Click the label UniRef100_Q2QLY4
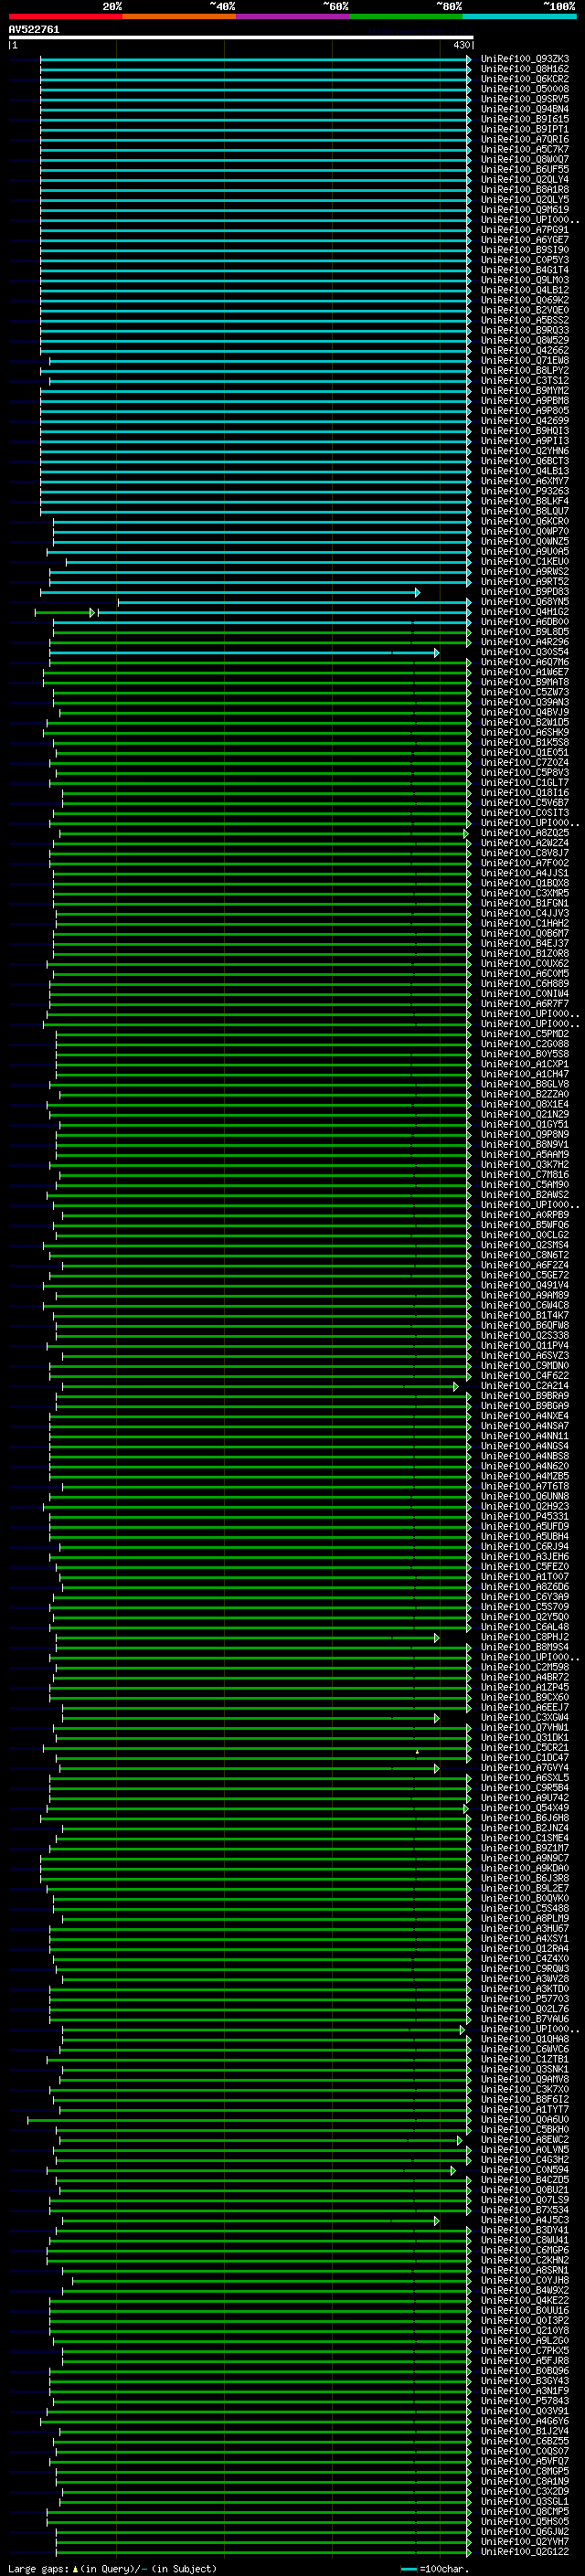Screen dimensions: 585x2576 click(525, 180)
